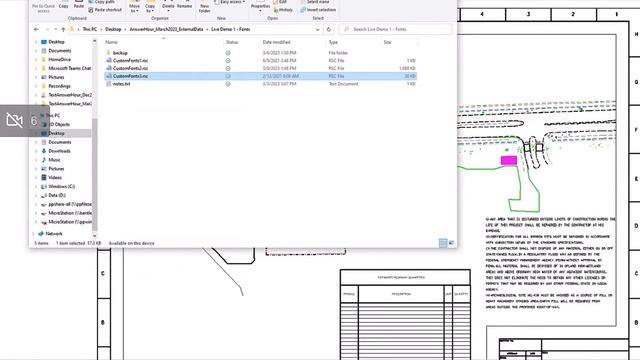Image resolution: width=640 pixels, height=360 pixels.
Task: Click Paste shortcut in the ribbon
Action: [105, 9]
